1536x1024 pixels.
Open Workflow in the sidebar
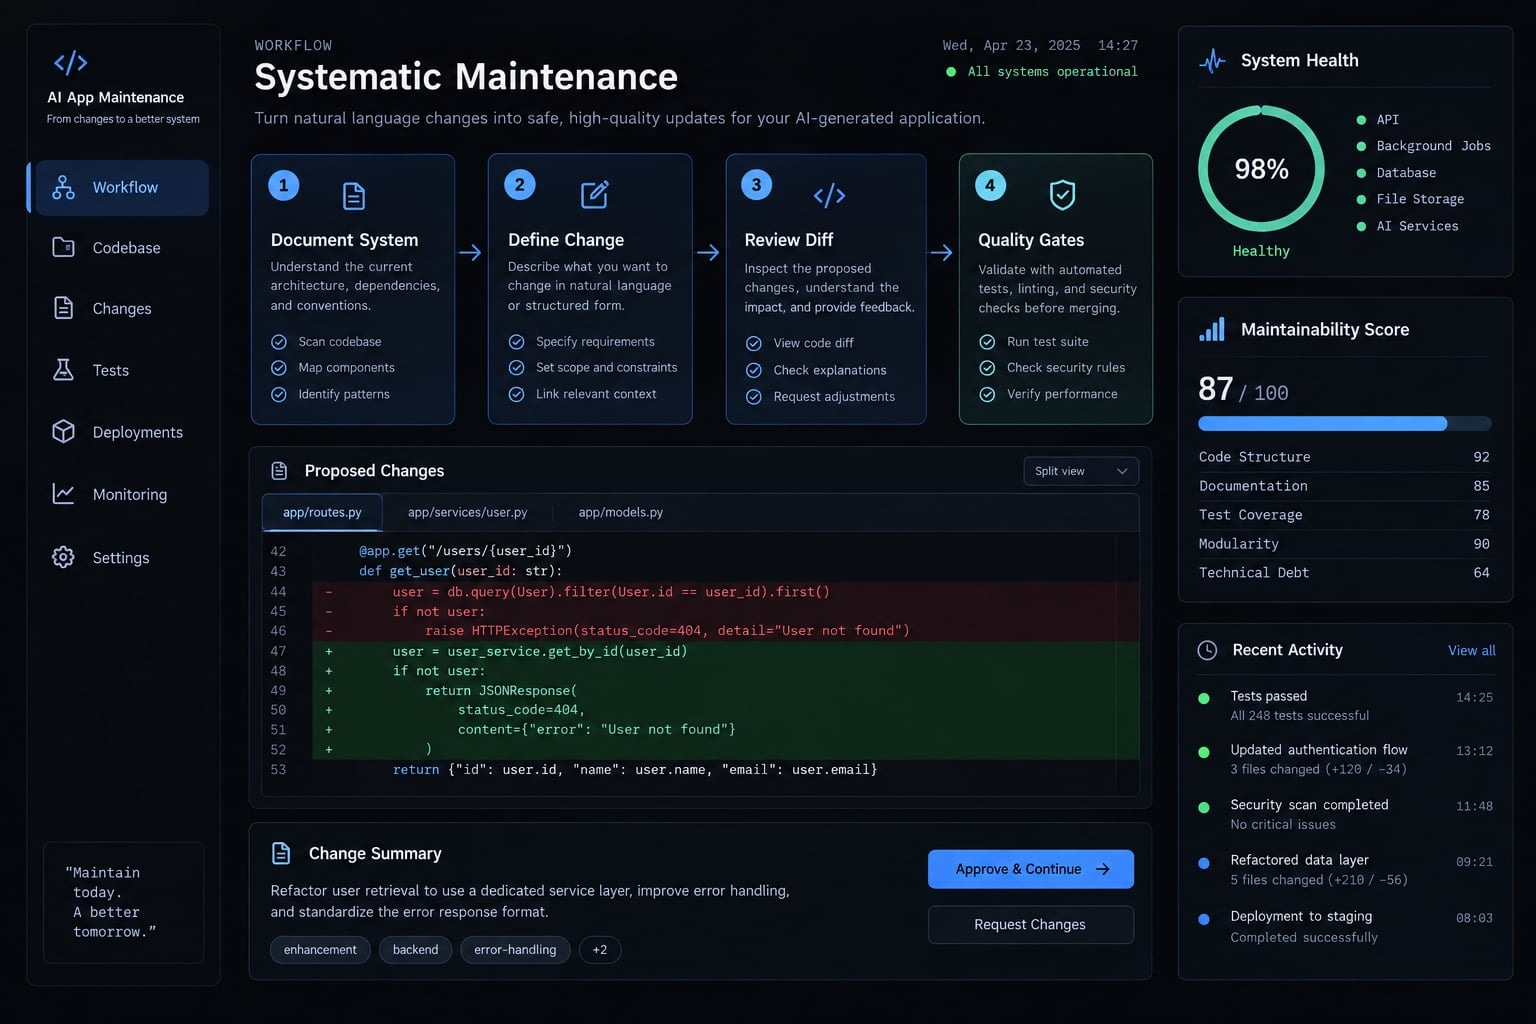121,187
